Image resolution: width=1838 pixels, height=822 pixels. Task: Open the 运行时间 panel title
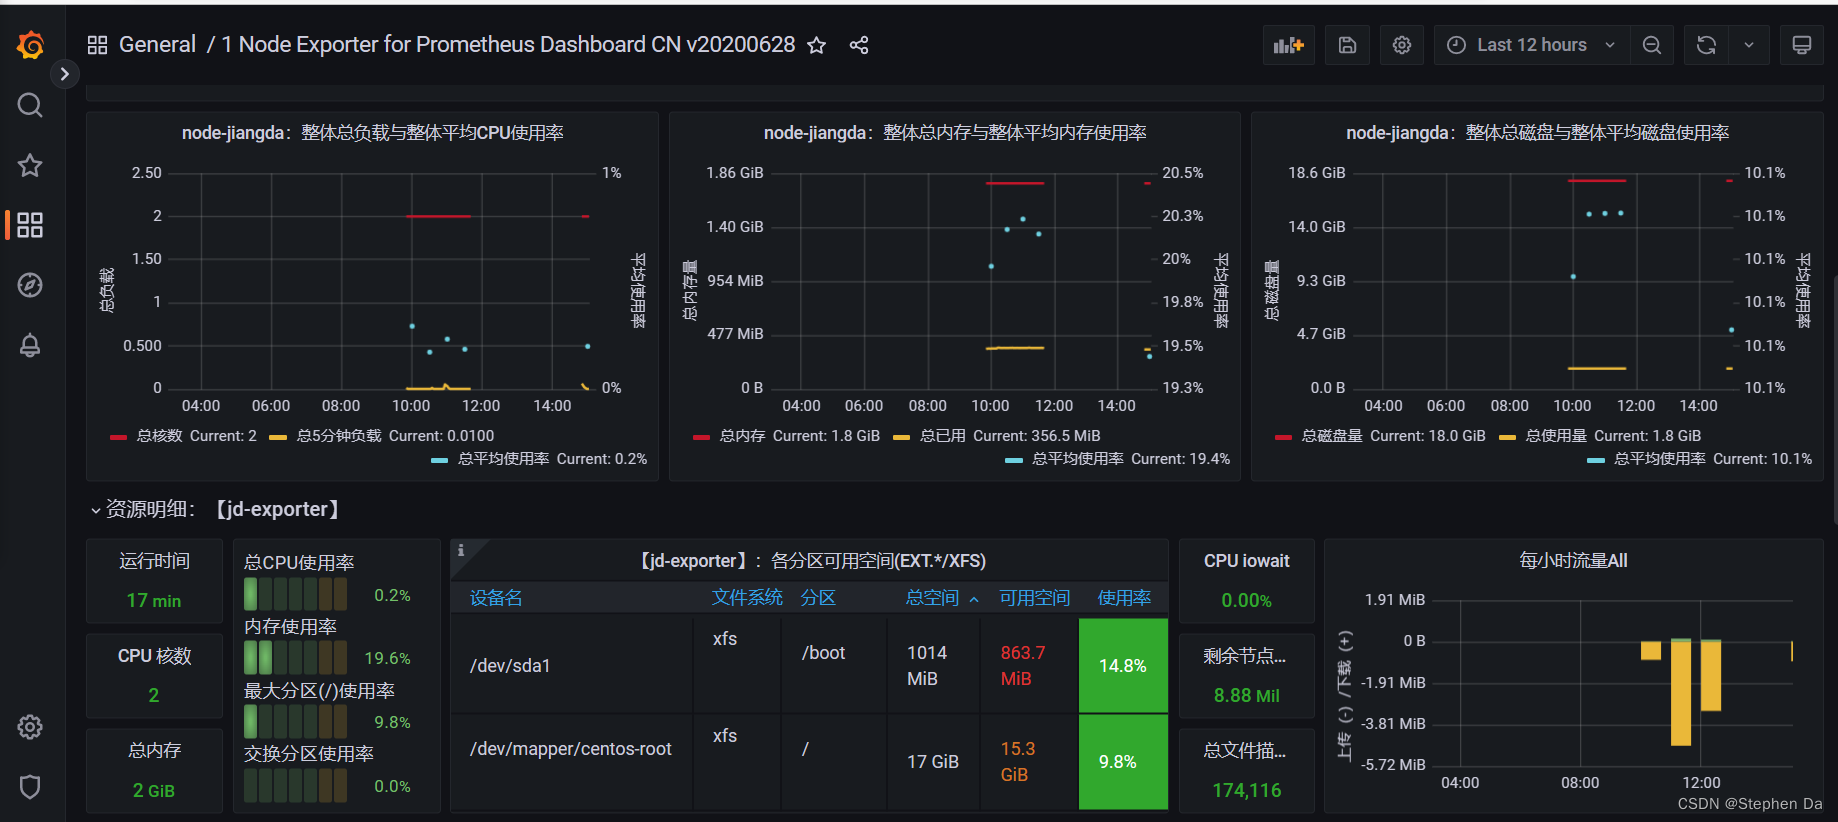point(154,561)
